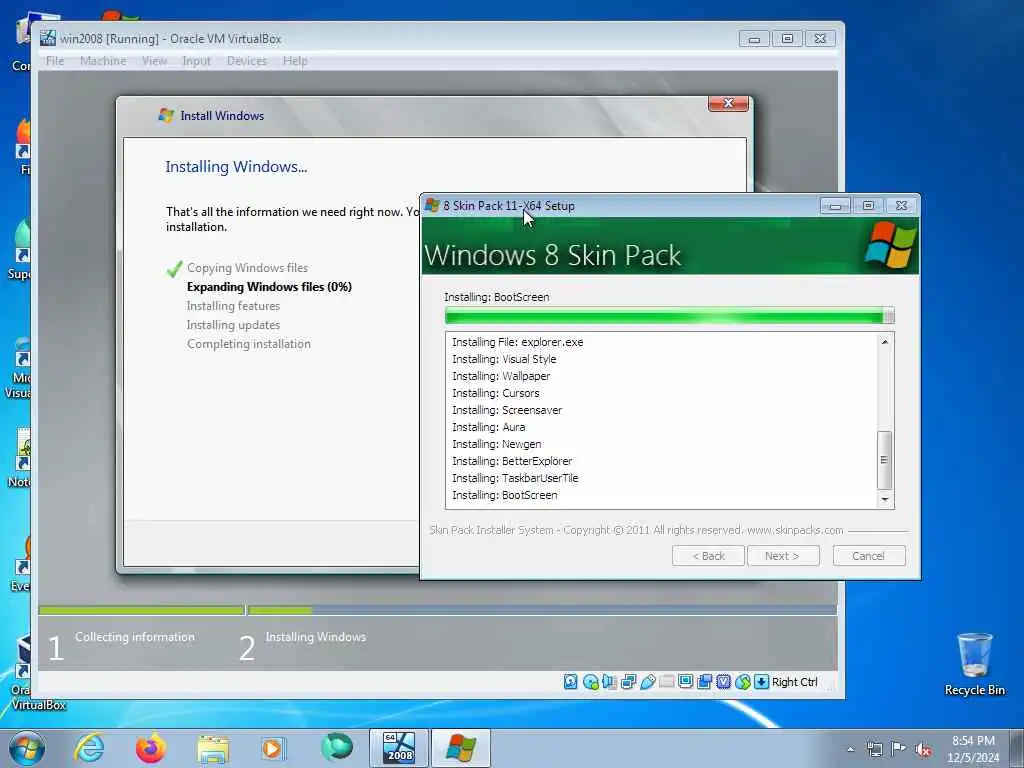Click the grayed shared folders indicator
The width and height of the screenshot is (1024, 768).
click(666, 682)
